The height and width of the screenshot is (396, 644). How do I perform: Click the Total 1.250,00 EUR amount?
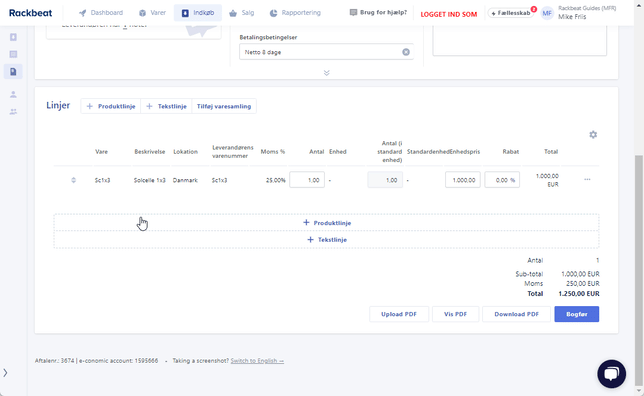click(579, 294)
